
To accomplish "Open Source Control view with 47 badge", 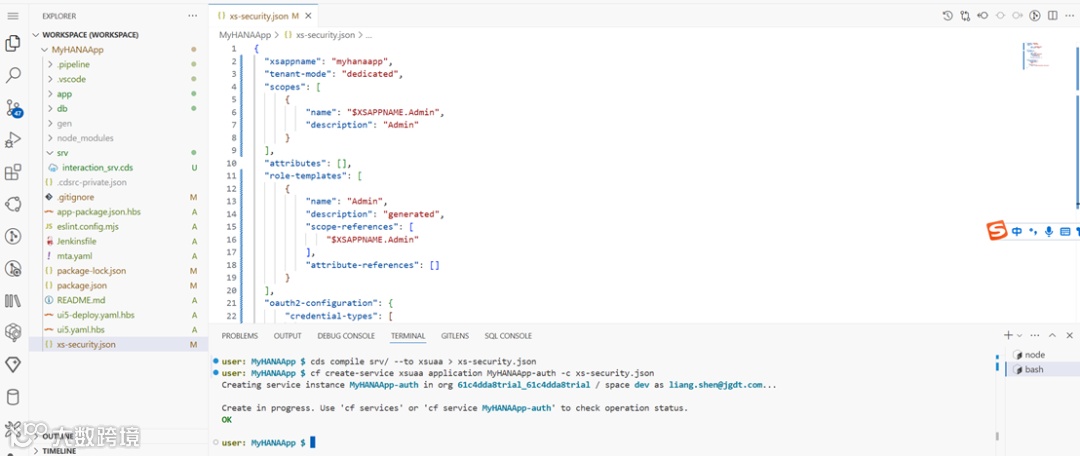I will [x=13, y=109].
